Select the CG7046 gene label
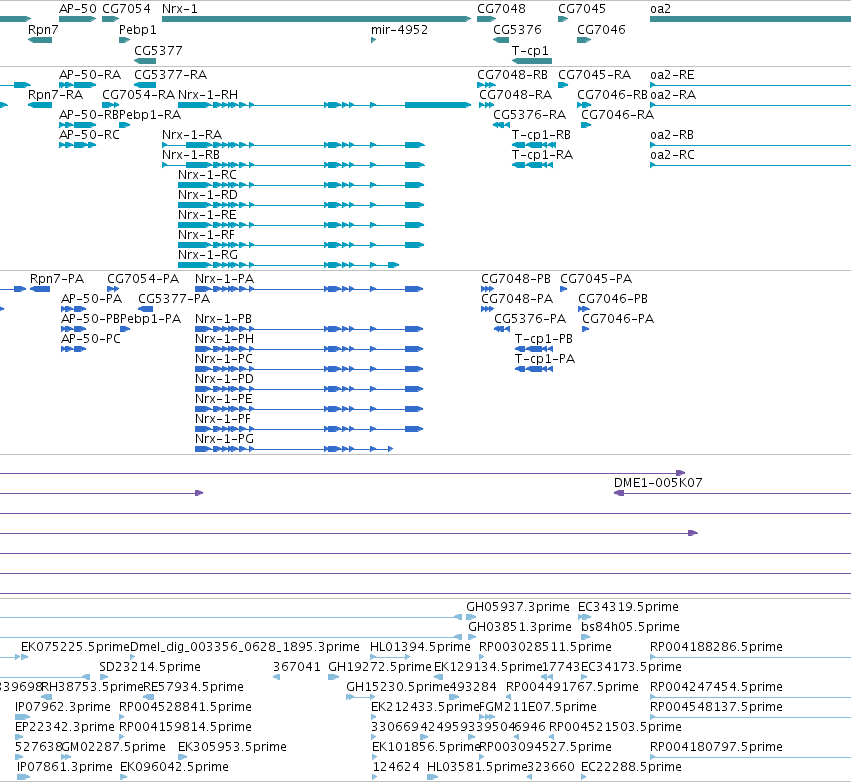 (601, 30)
